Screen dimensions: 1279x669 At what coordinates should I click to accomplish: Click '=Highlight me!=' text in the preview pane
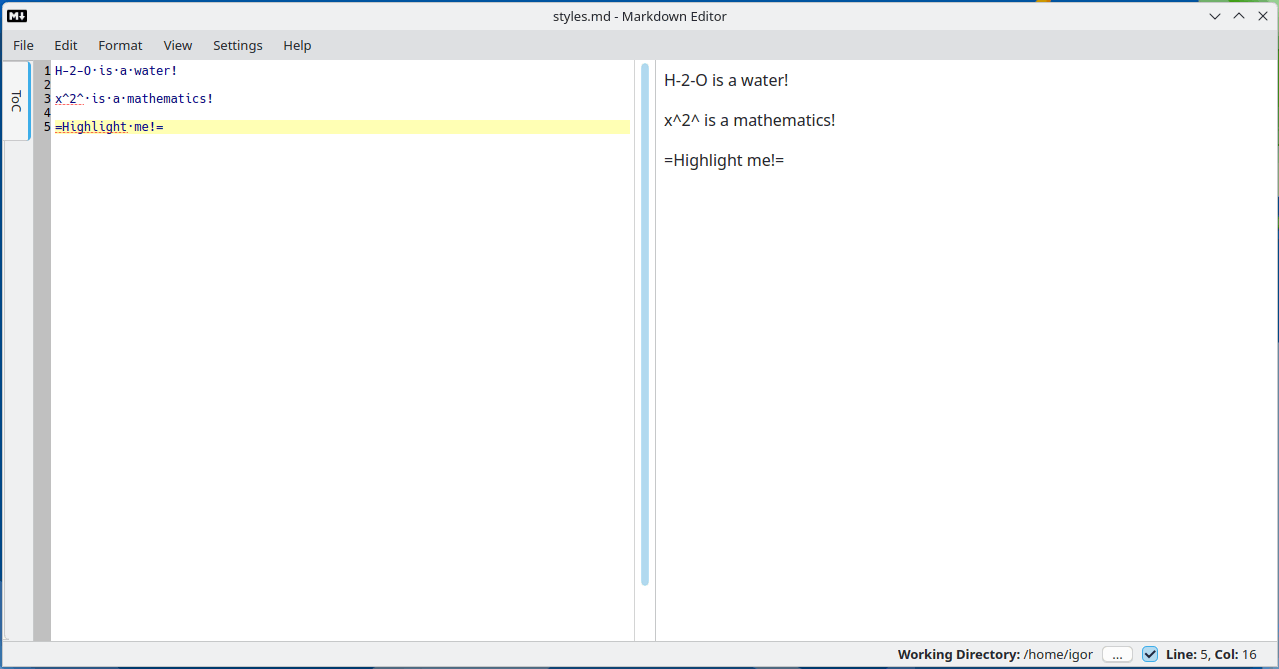(x=724, y=160)
